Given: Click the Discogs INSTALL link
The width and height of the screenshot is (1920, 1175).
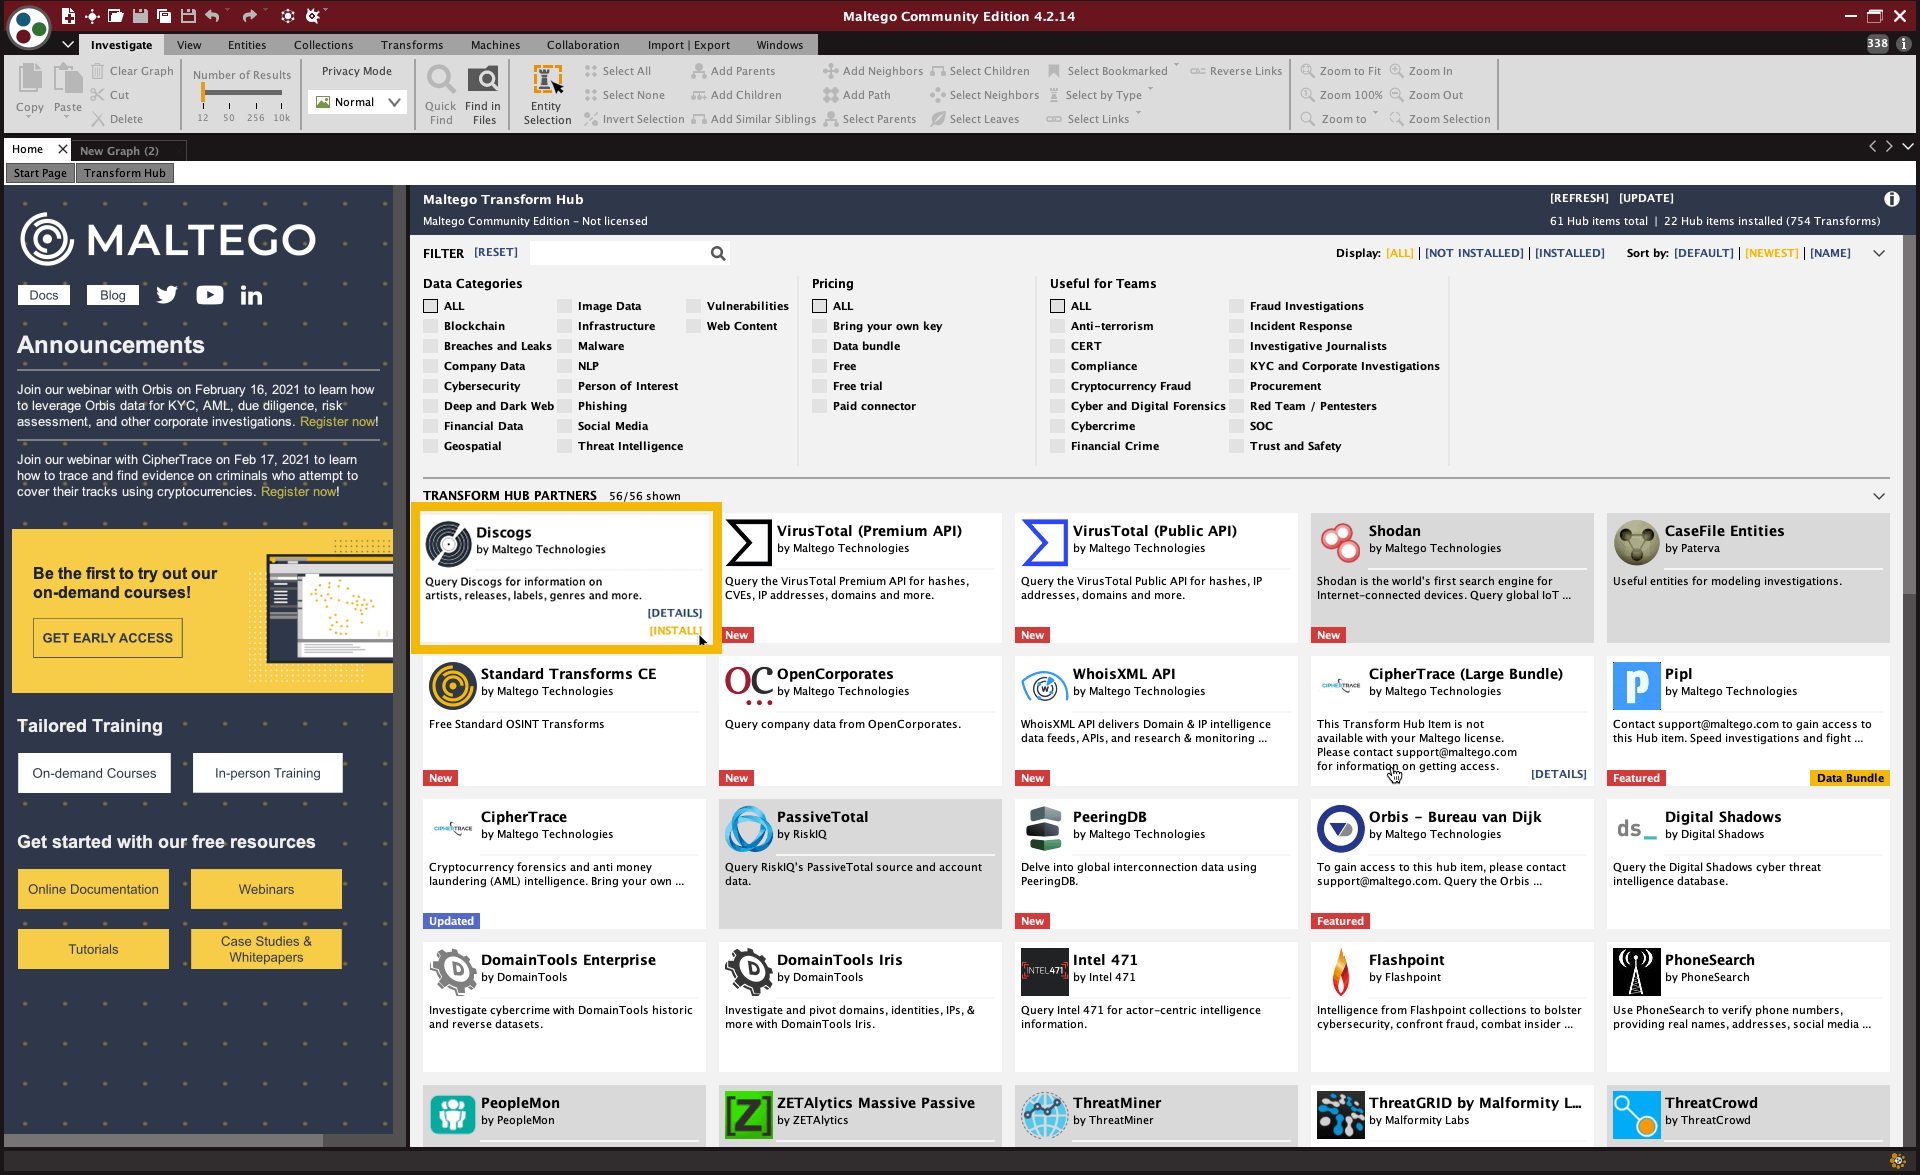Looking at the screenshot, I should pyautogui.click(x=675, y=631).
